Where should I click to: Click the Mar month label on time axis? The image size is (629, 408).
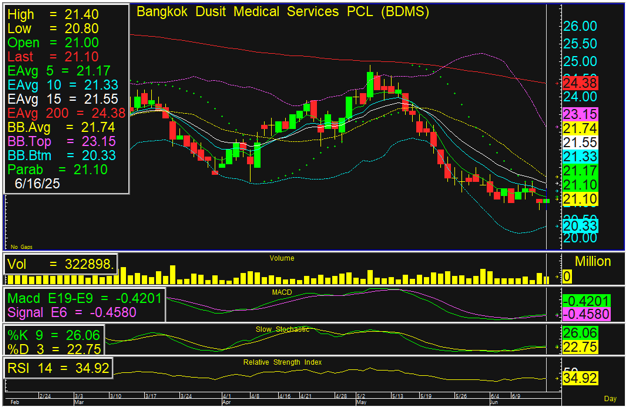[x=79, y=402]
